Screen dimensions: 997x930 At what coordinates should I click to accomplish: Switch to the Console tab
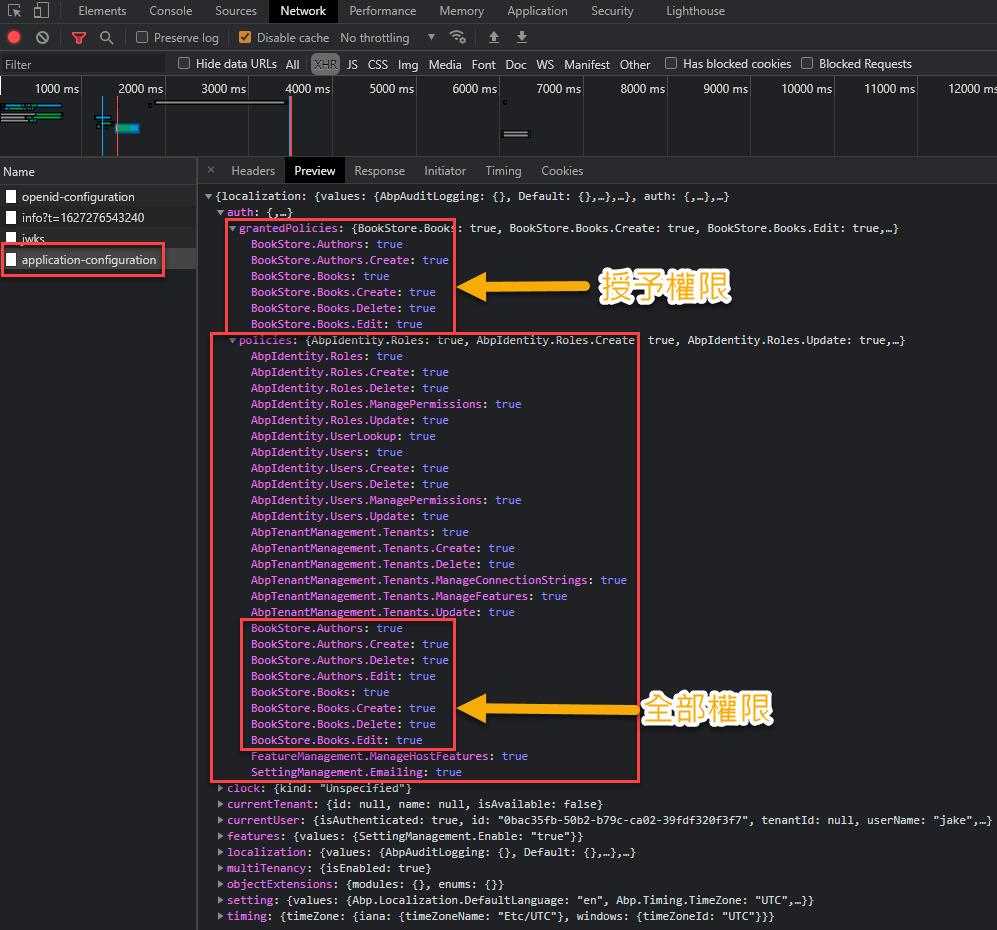pos(170,11)
